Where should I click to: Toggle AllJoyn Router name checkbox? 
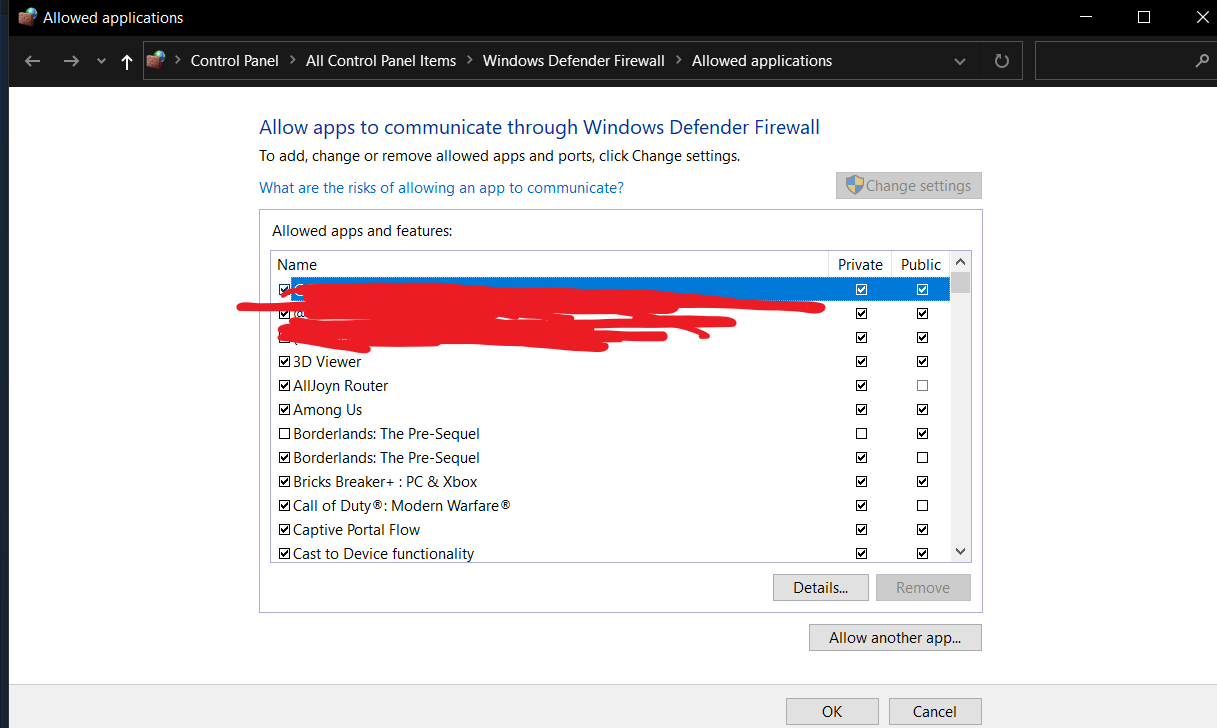coord(284,386)
